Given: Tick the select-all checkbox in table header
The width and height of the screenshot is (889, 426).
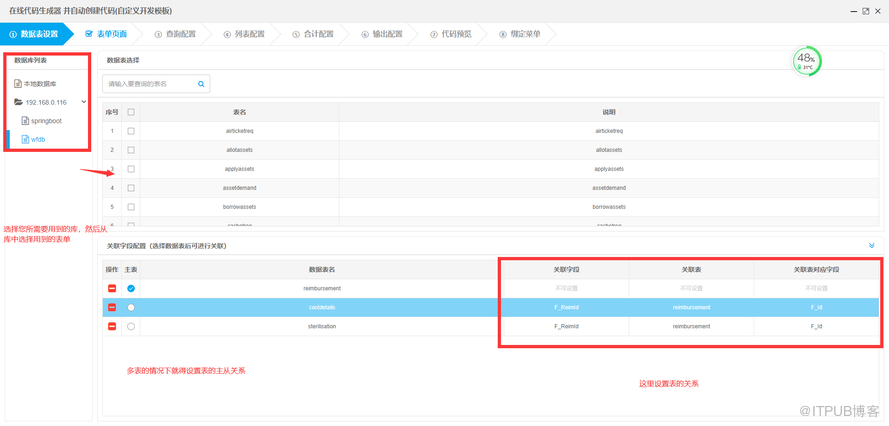Looking at the screenshot, I should point(131,112).
